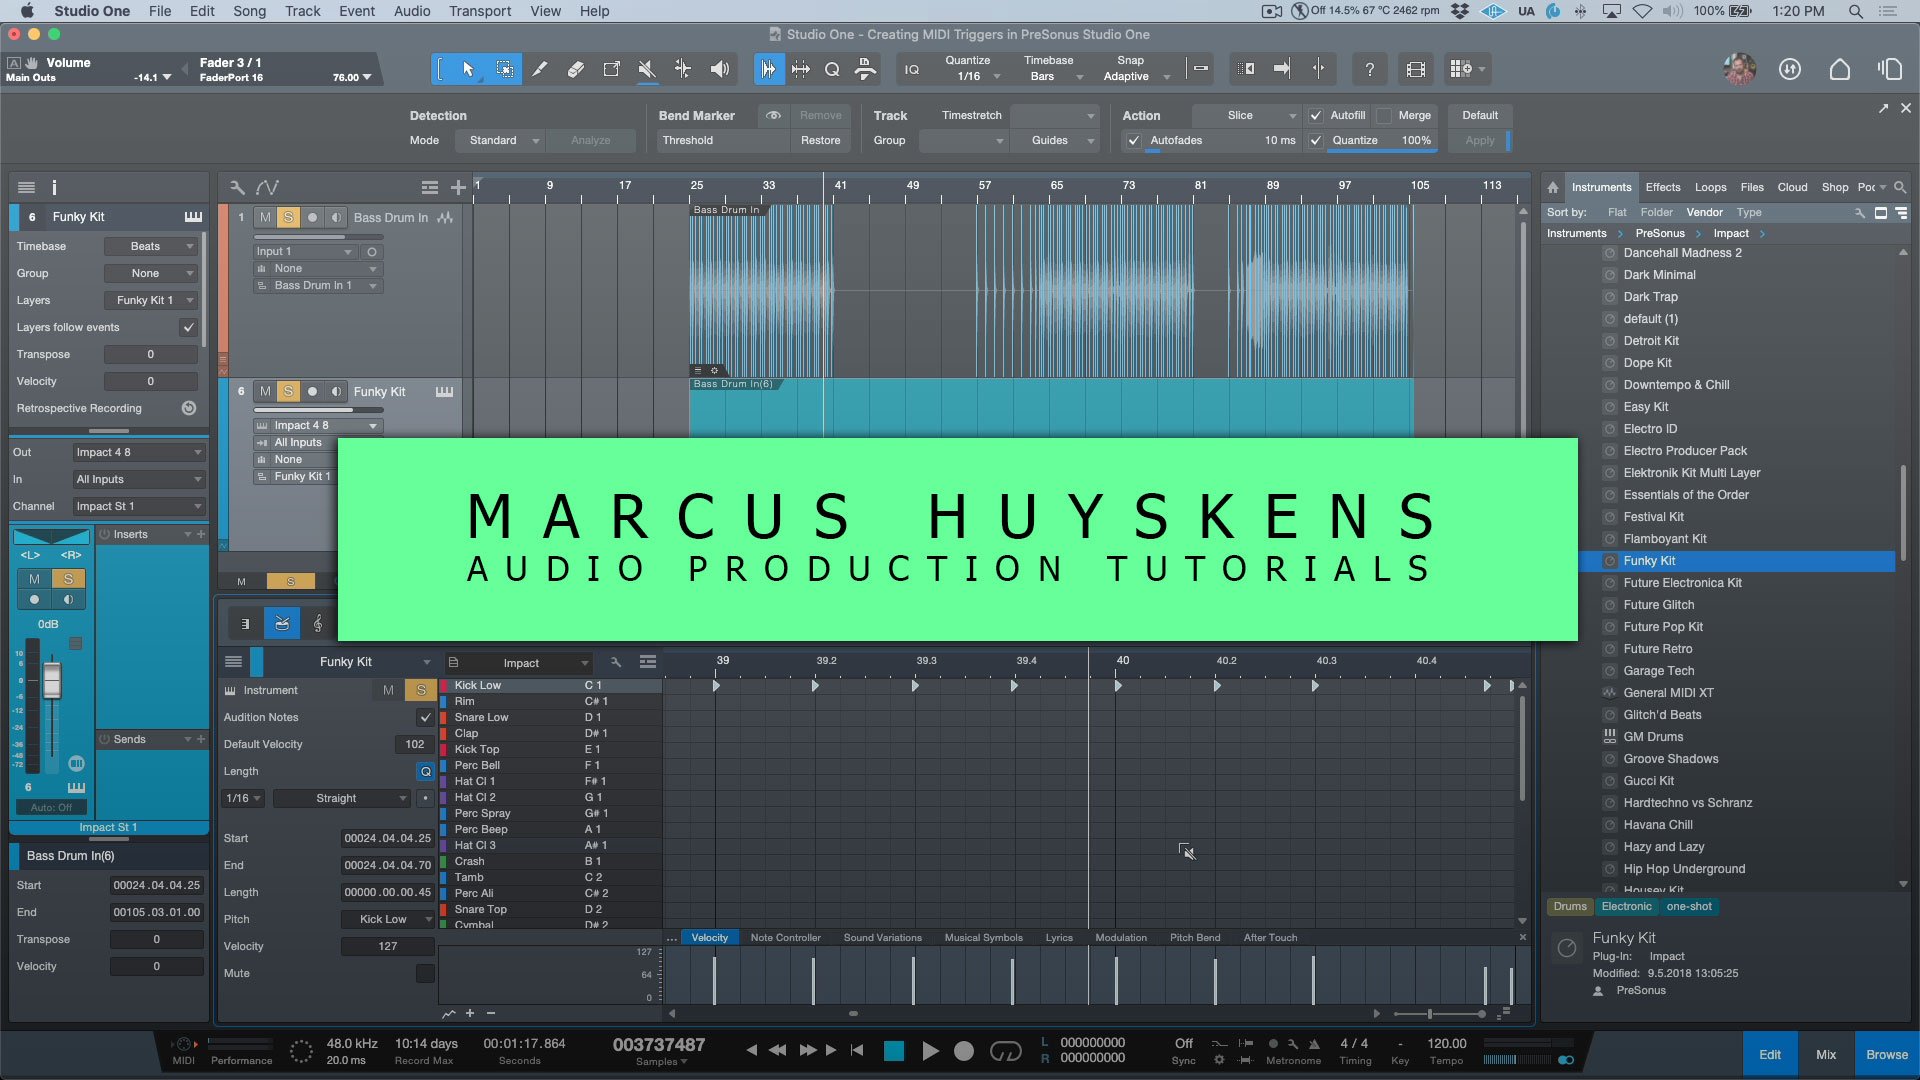Image resolution: width=1920 pixels, height=1080 pixels.
Task: Click the Record transport button
Action: [964, 1050]
